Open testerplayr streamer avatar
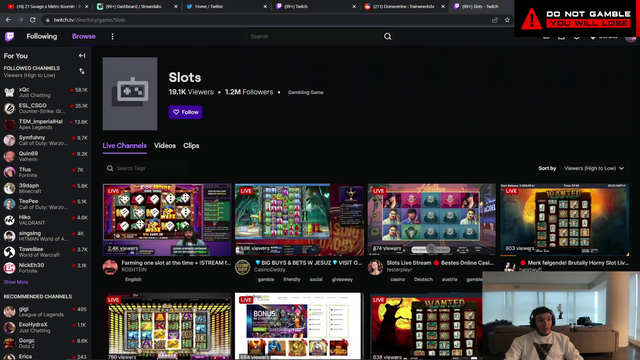 pyautogui.click(x=375, y=267)
